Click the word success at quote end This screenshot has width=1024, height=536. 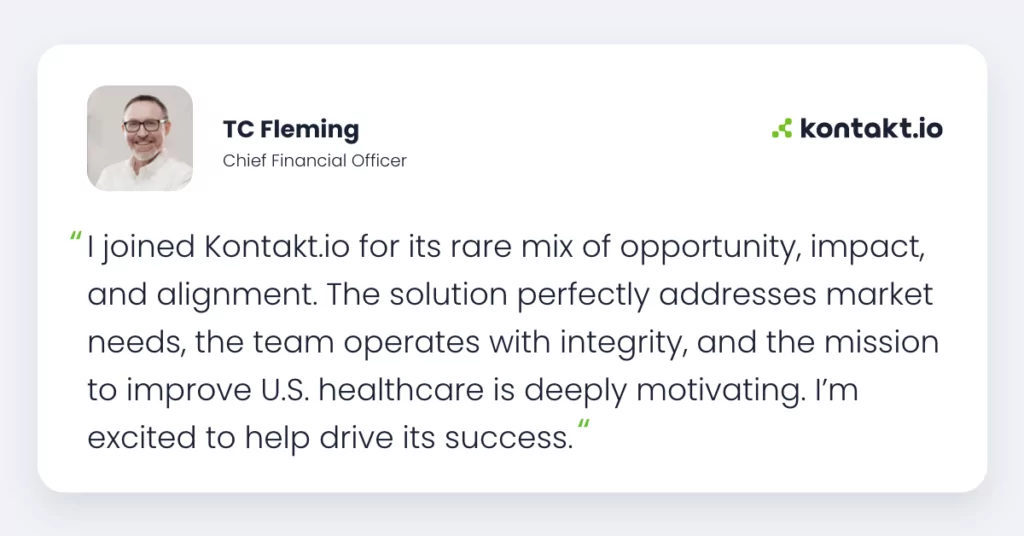(509, 438)
